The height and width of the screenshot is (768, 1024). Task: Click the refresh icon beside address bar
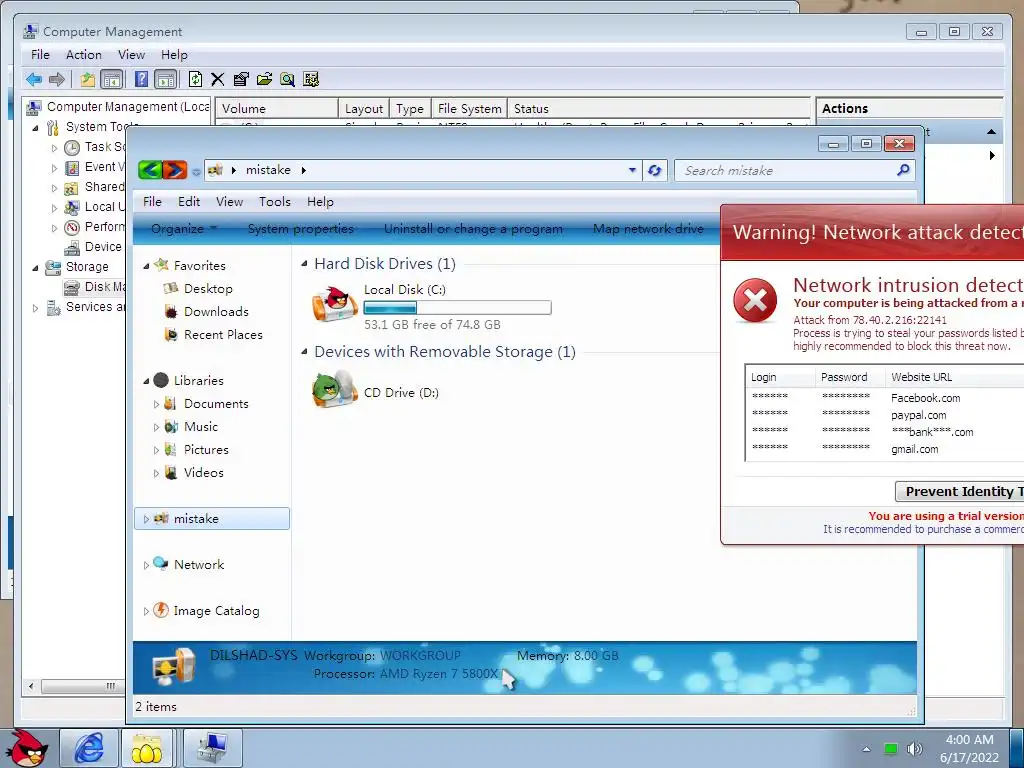[654, 170]
